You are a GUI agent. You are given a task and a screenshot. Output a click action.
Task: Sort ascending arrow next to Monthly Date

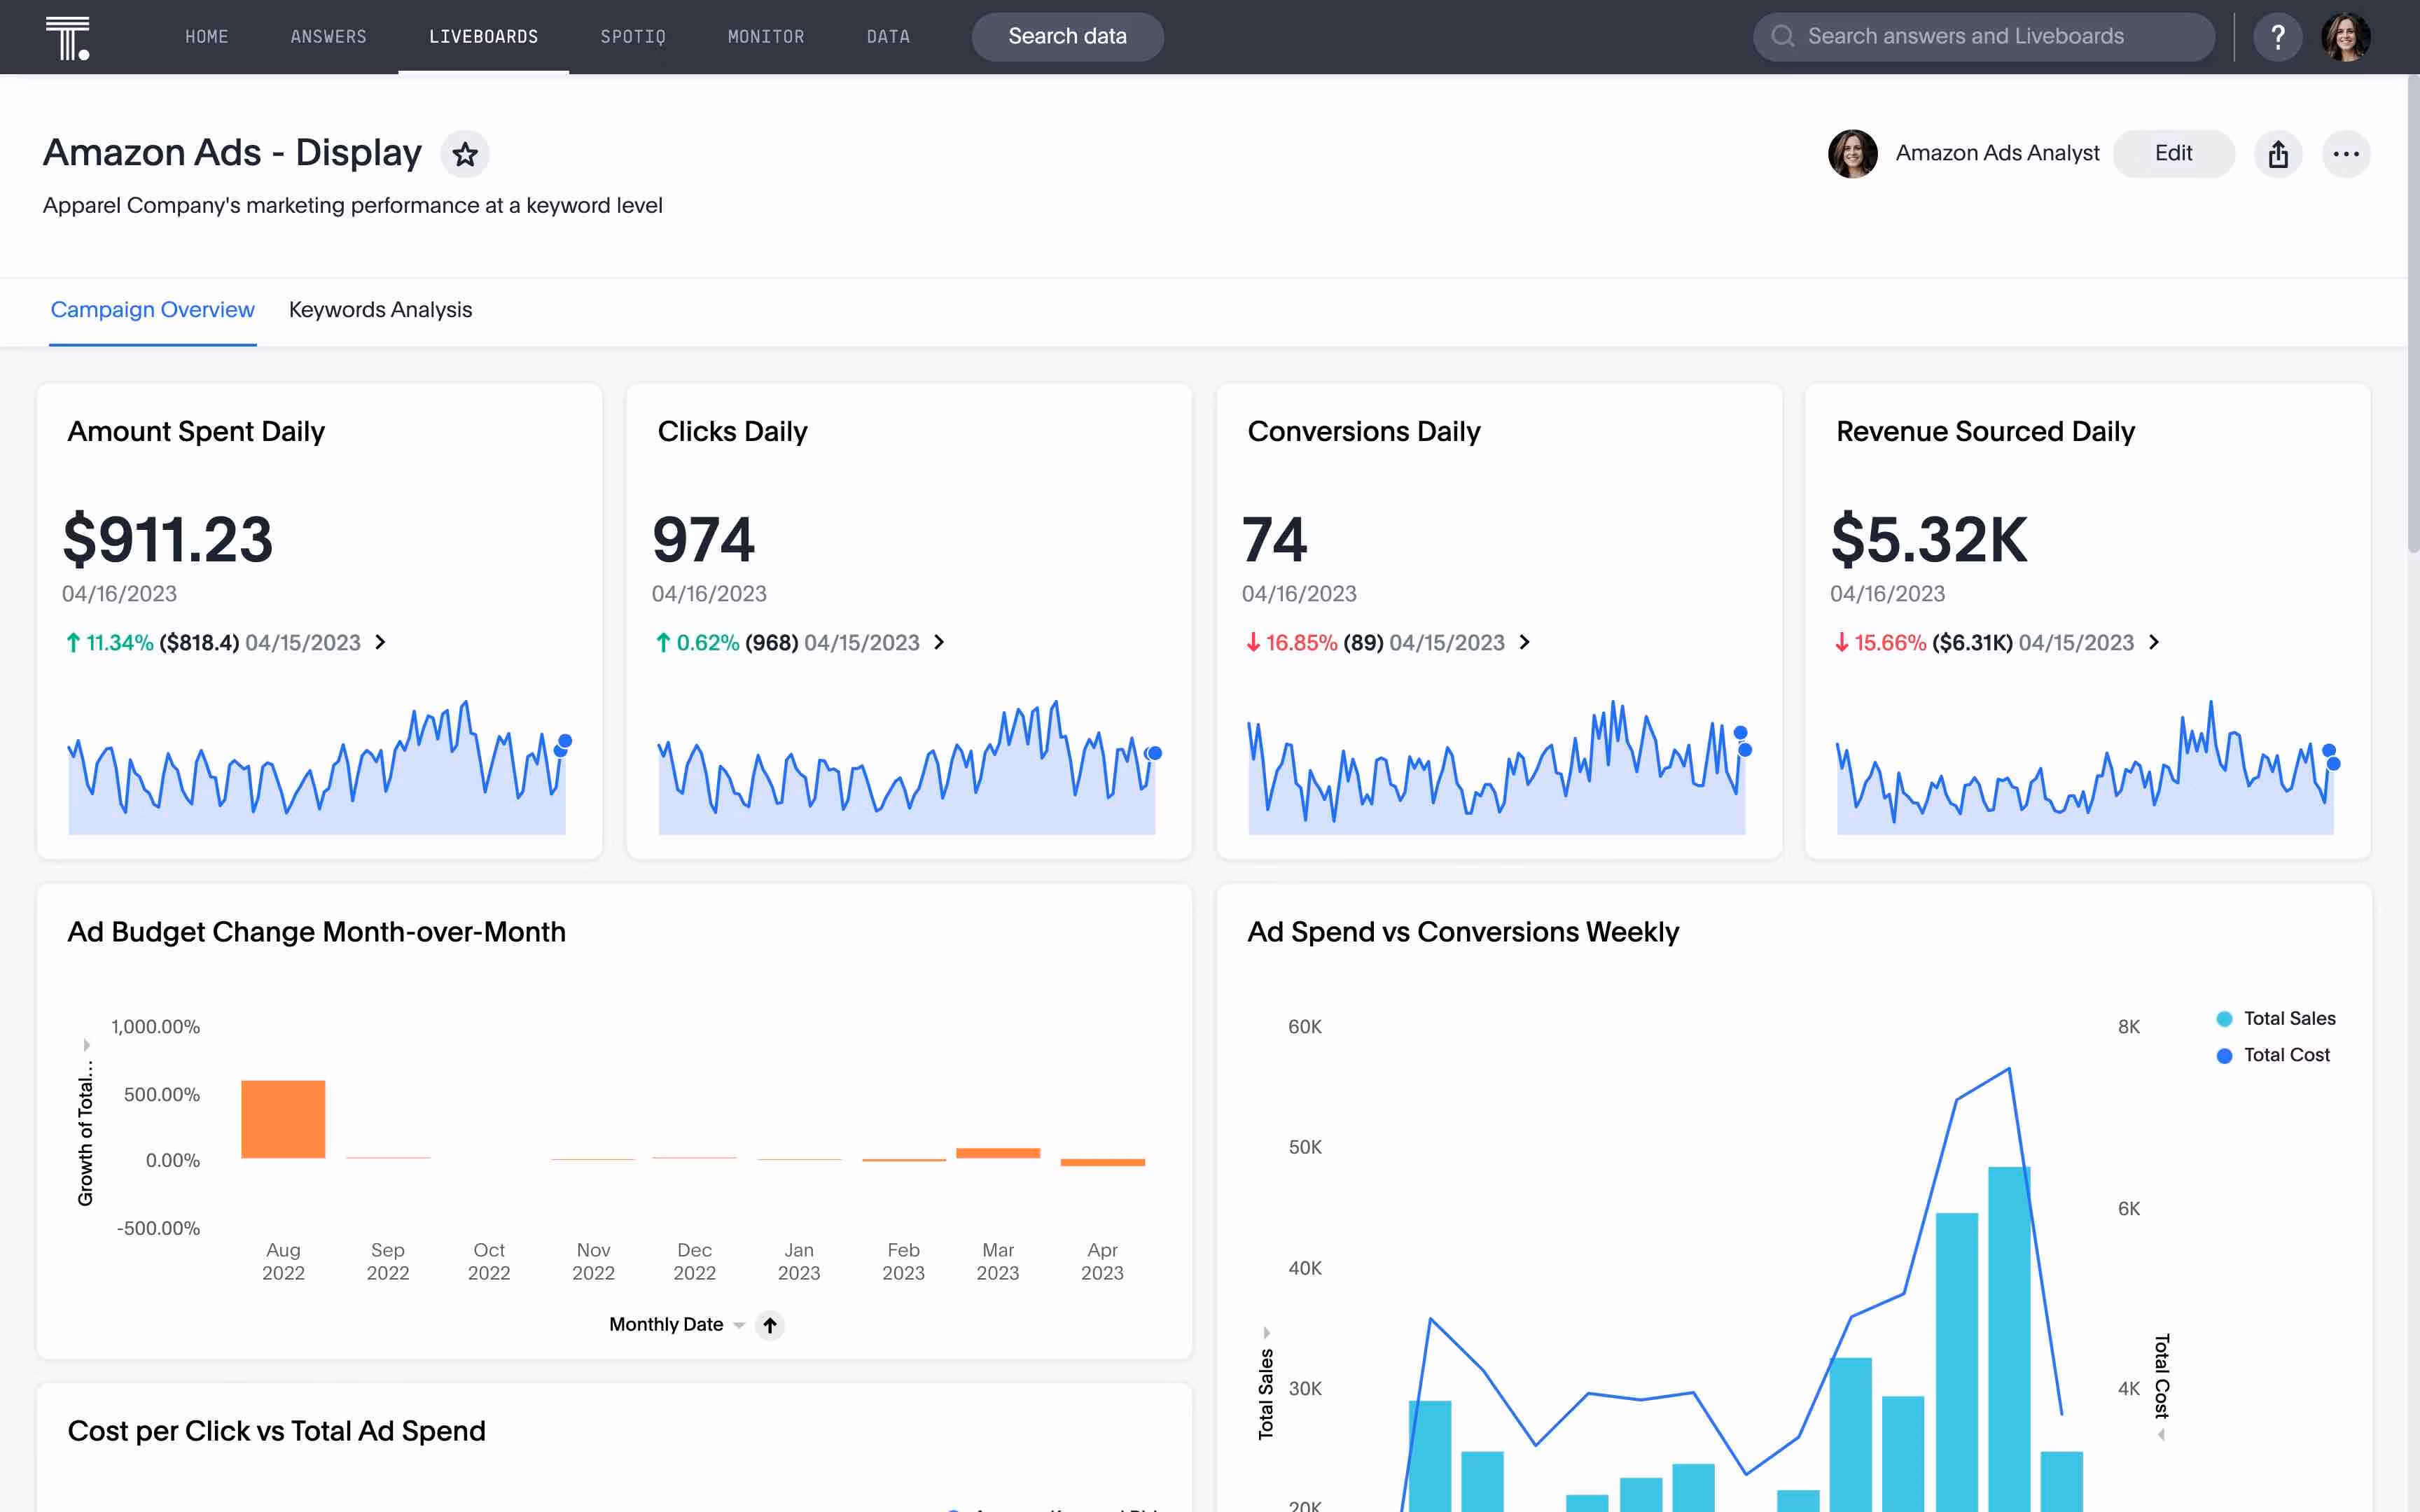[769, 1325]
